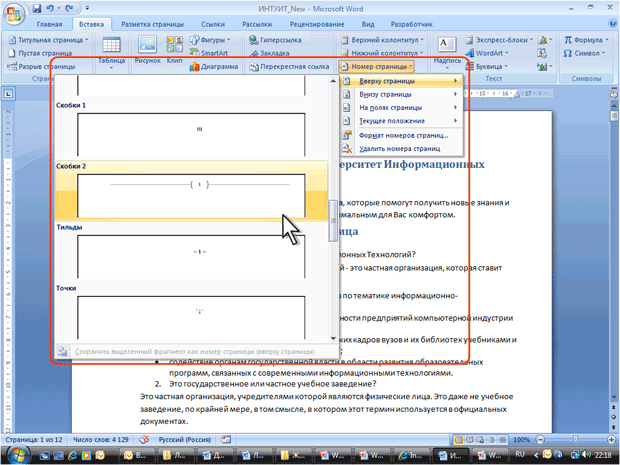Screen dimensions: 620x465
Task: Click the Номер страницы button
Action: tap(376, 66)
